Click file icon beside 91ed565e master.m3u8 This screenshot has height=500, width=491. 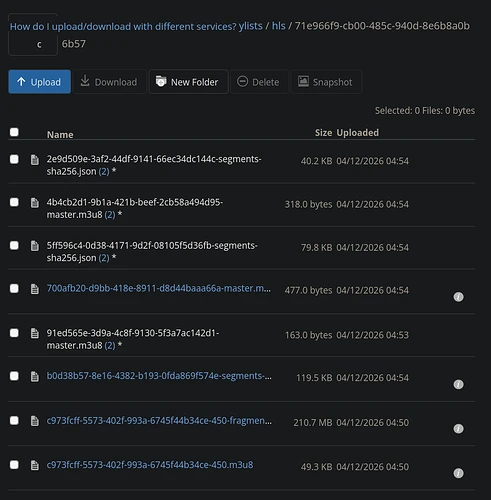pos(35,333)
